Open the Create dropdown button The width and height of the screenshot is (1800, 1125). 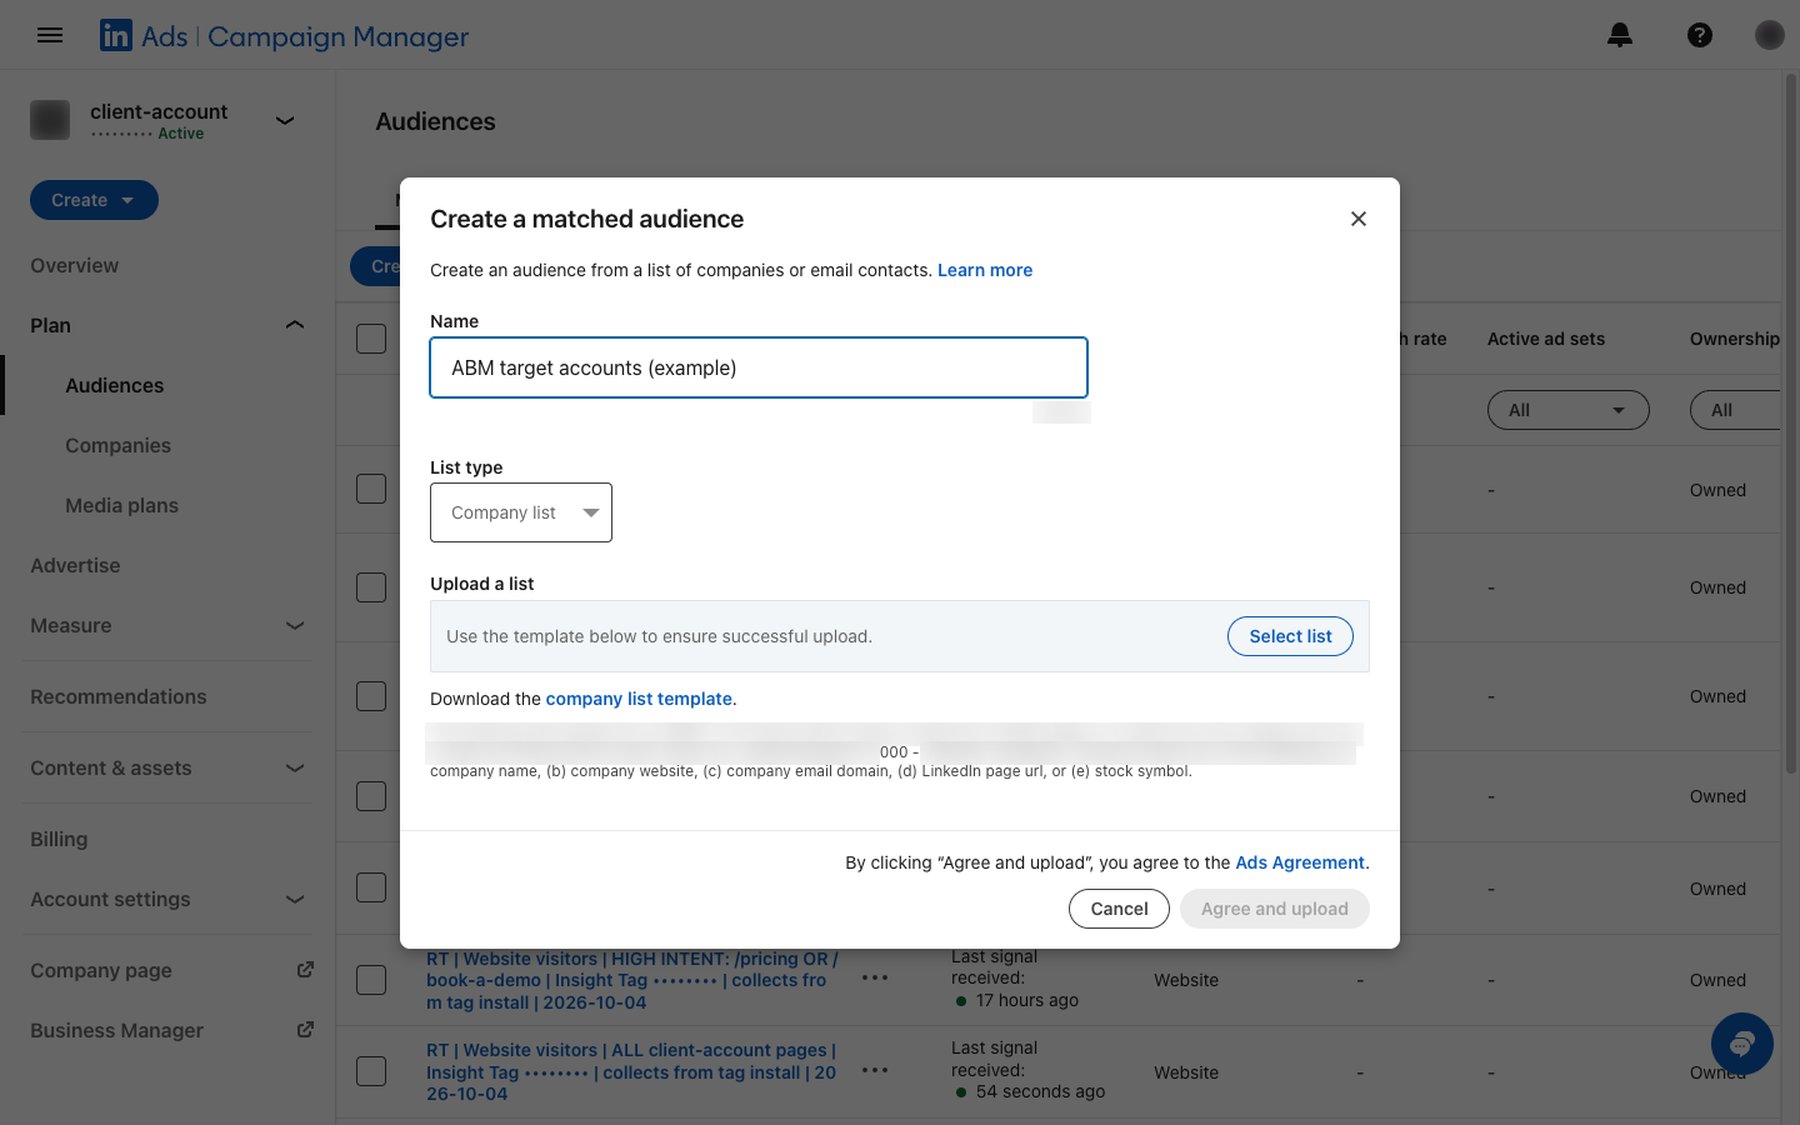pyautogui.click(x=94, y=200)
